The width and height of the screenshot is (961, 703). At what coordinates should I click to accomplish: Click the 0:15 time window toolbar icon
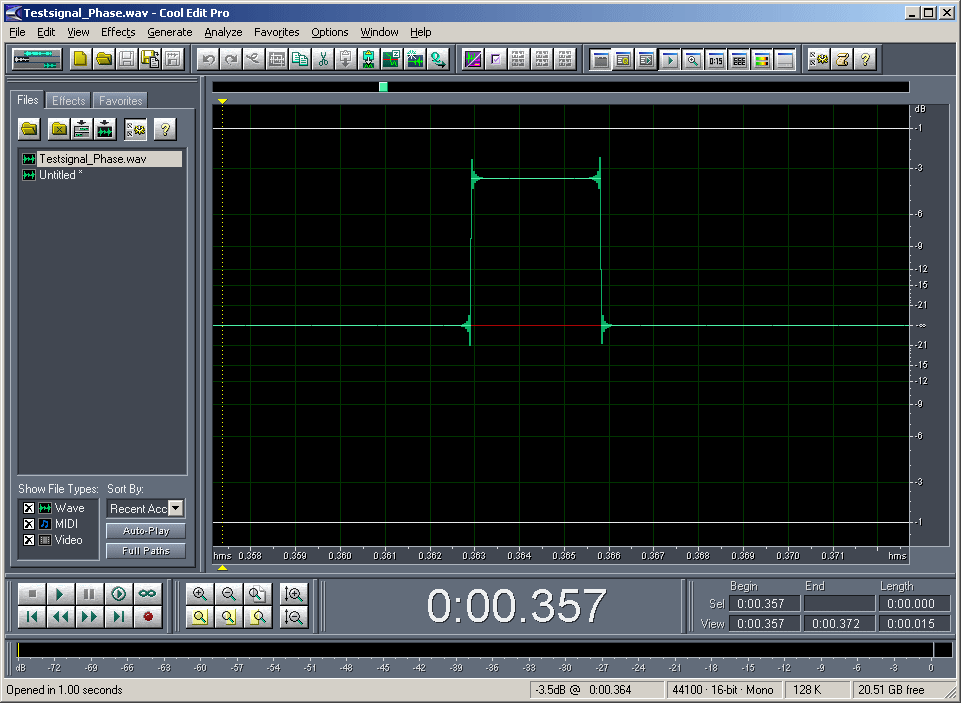[x=716, y=59]
